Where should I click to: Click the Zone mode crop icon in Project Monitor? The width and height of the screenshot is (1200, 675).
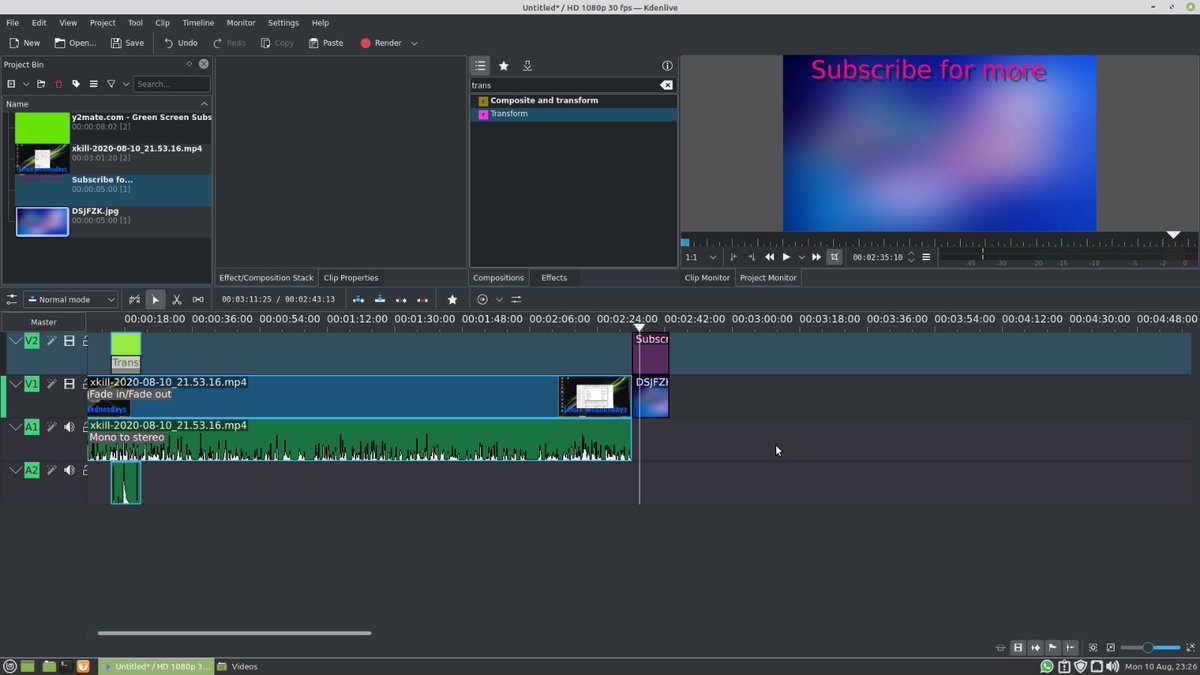tap(834, 257)
